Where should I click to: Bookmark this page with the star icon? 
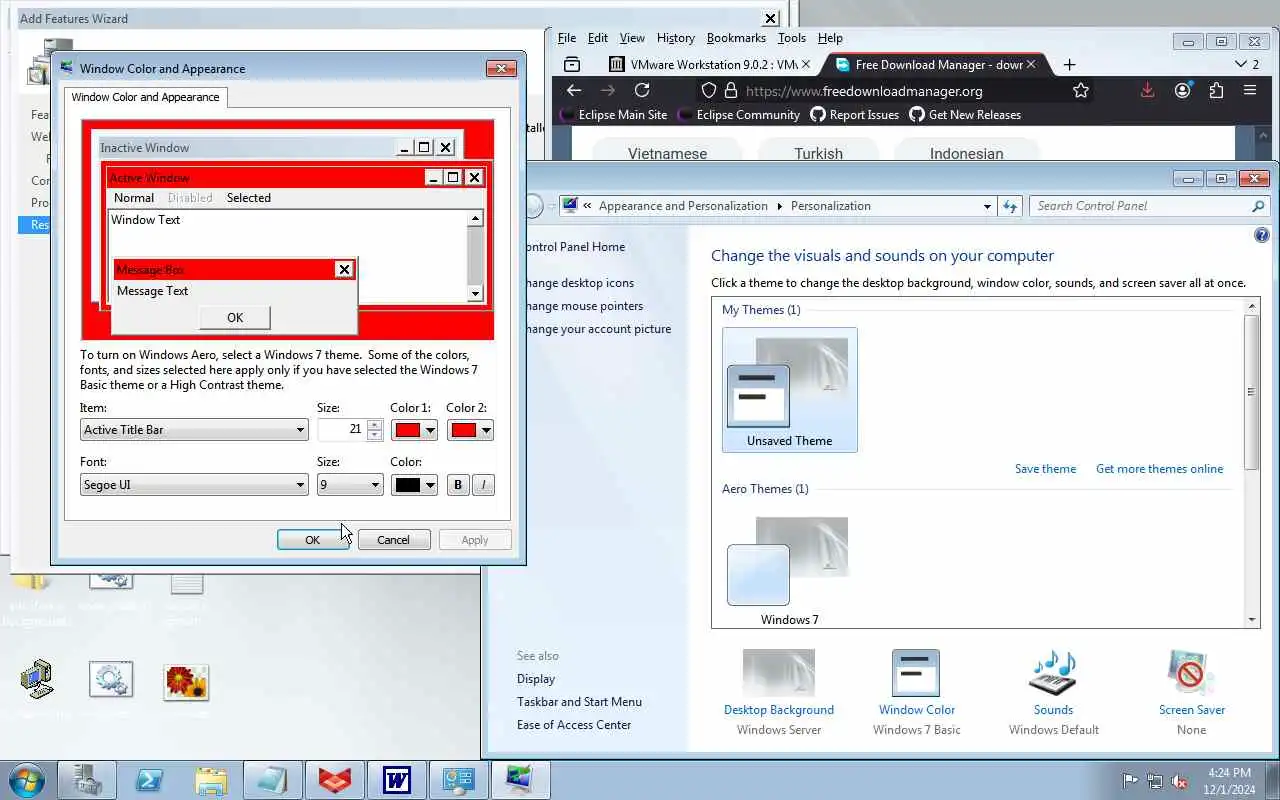point(1081,90)
